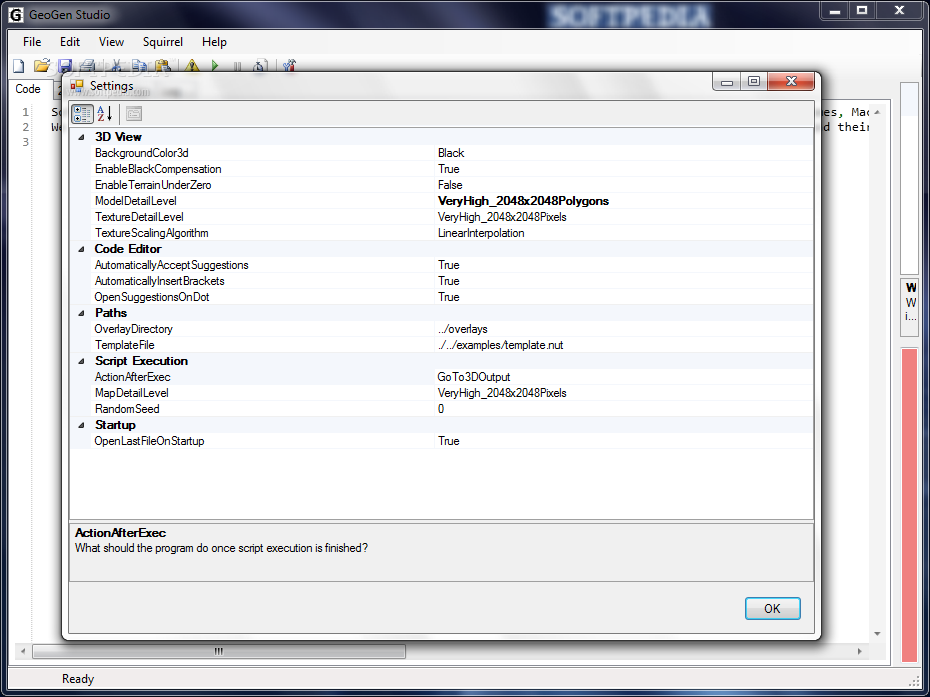This screenshot has width=930, height=697.
Task: Change the OpenLastFileOnStartup value True
Action: coord(623,441)
